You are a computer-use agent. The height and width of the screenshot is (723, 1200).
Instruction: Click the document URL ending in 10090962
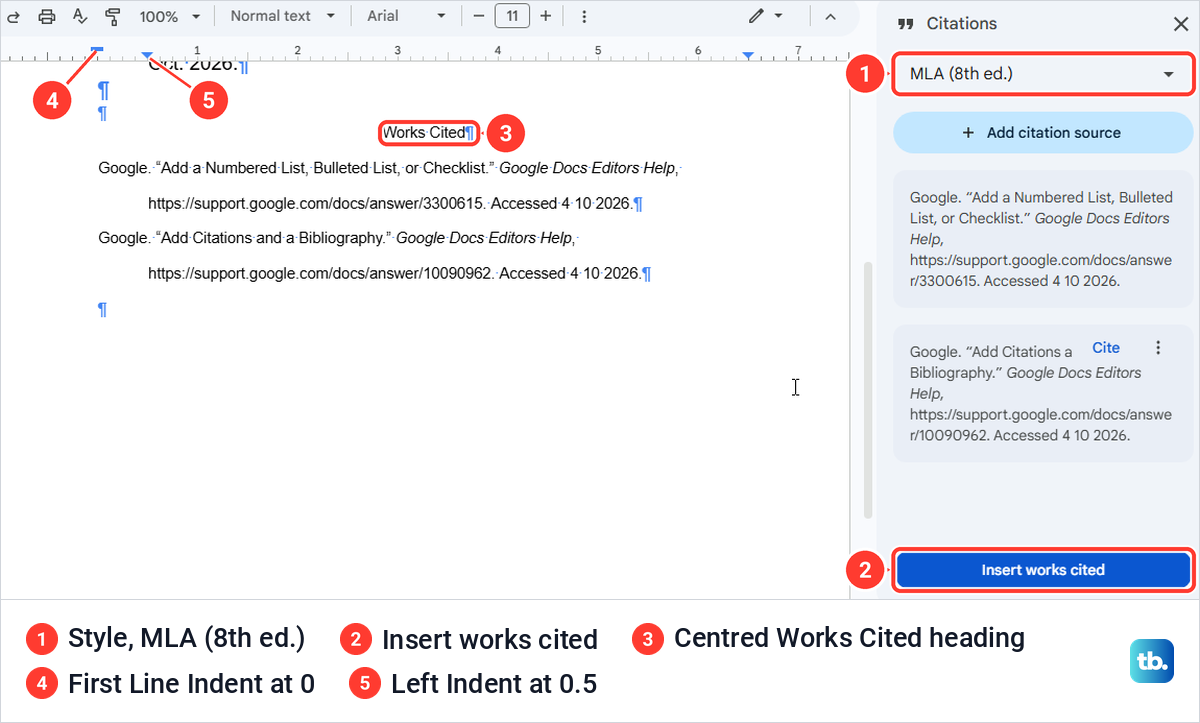click(x=321, y=273)
